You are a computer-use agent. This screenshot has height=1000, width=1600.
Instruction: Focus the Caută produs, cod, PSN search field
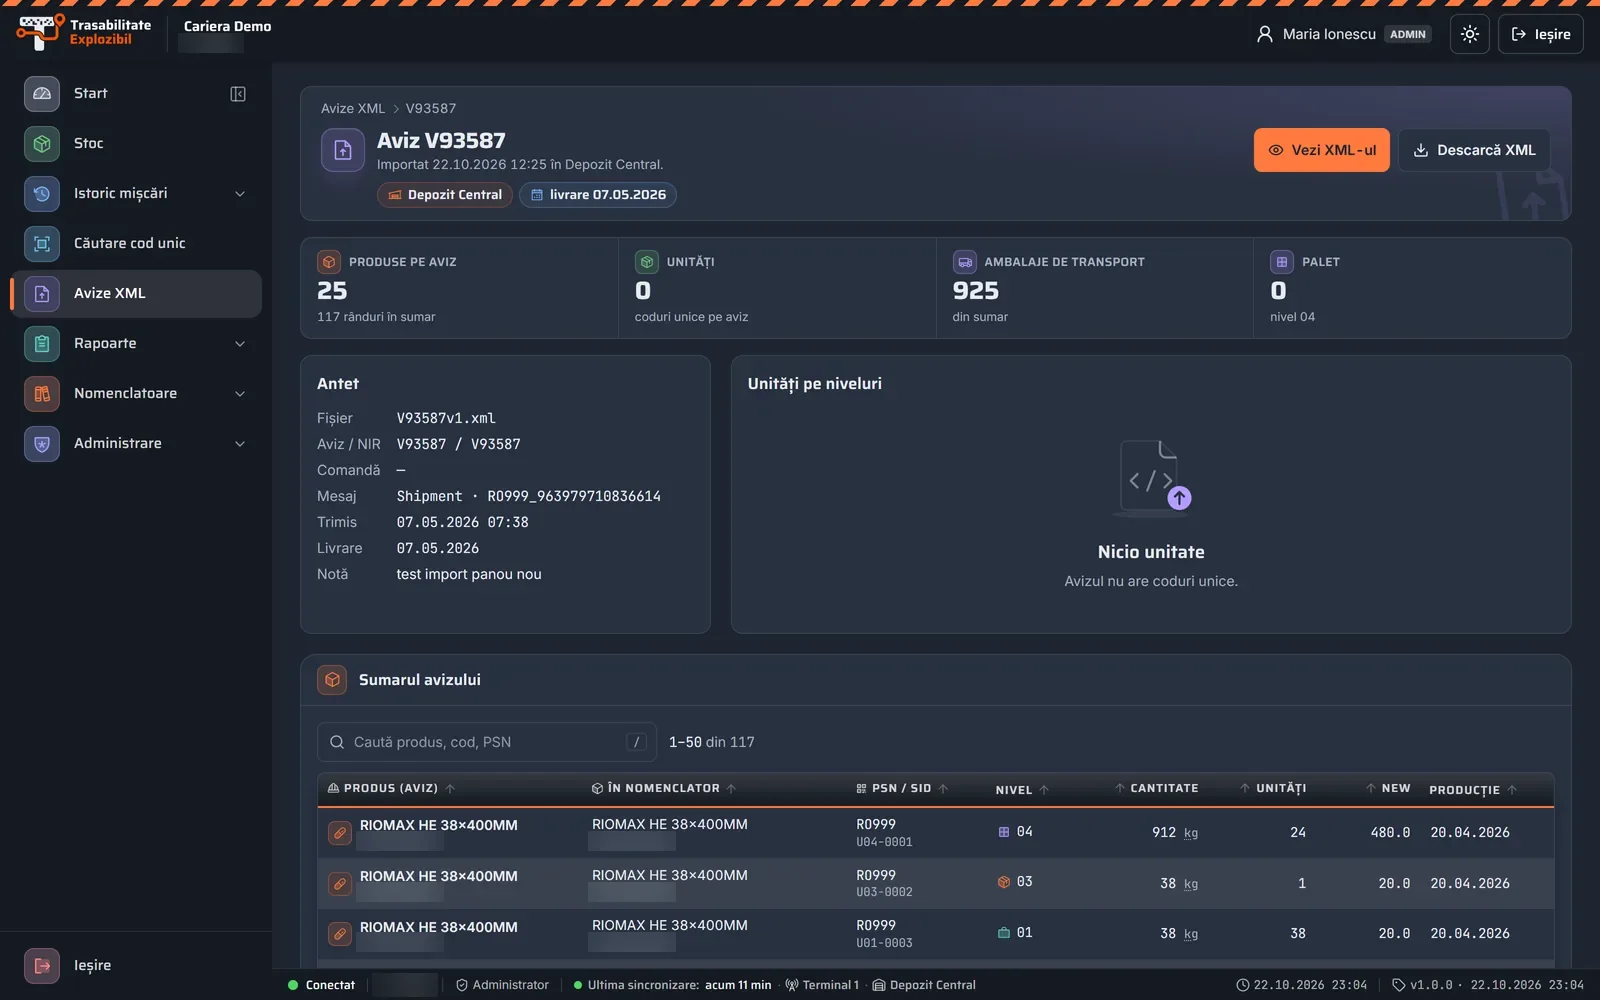click(487, 742)
